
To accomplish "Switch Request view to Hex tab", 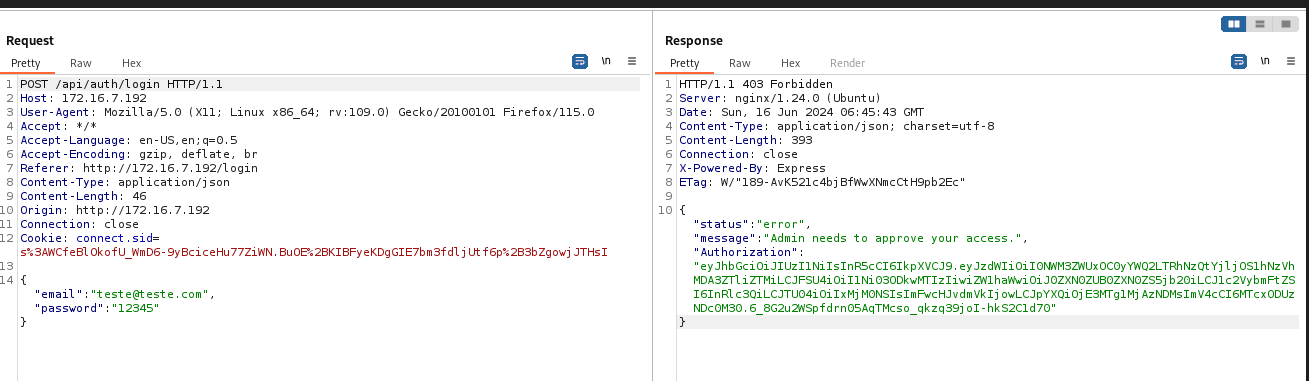I will [131, 63].
